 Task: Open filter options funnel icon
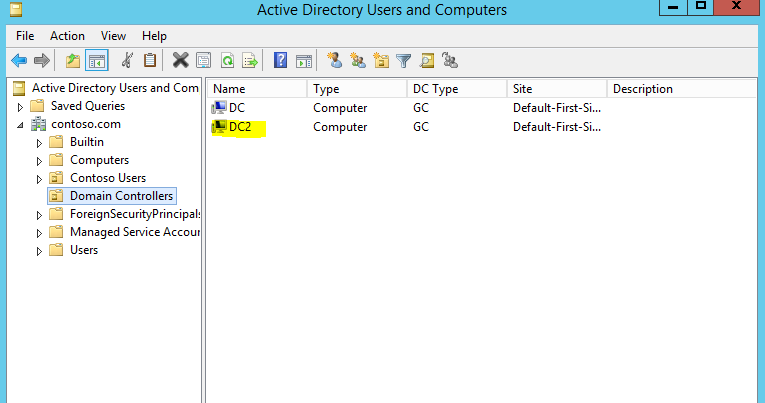(403, 60)
